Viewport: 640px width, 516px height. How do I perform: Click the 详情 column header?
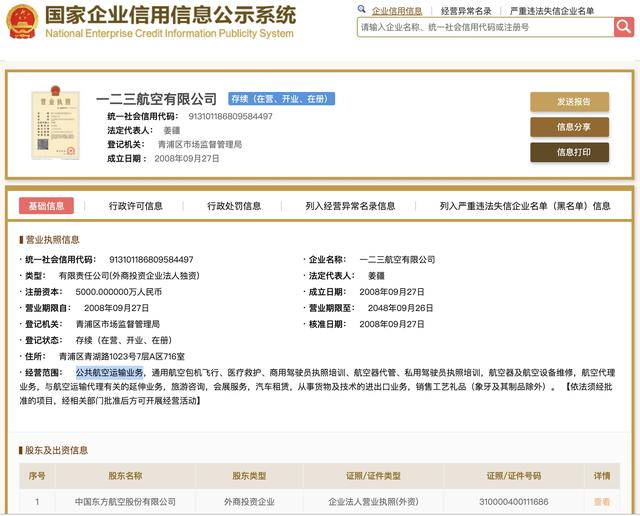602,476
